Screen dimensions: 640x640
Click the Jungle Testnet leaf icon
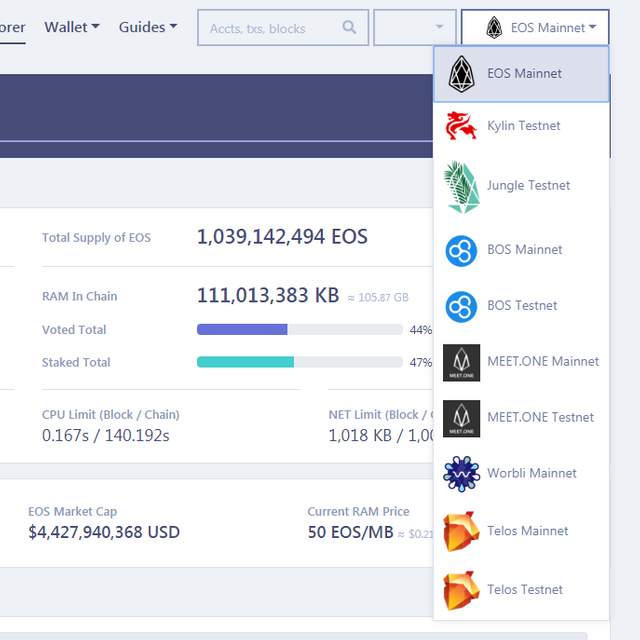pyautogui.click(x=461, y=187)
